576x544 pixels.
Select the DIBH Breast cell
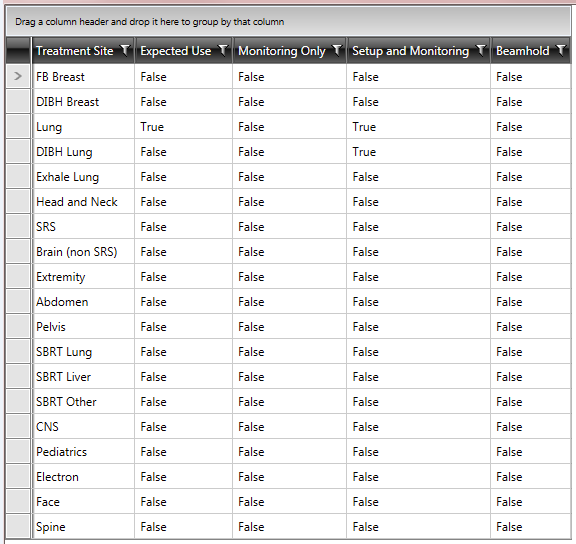coord(83,101)
